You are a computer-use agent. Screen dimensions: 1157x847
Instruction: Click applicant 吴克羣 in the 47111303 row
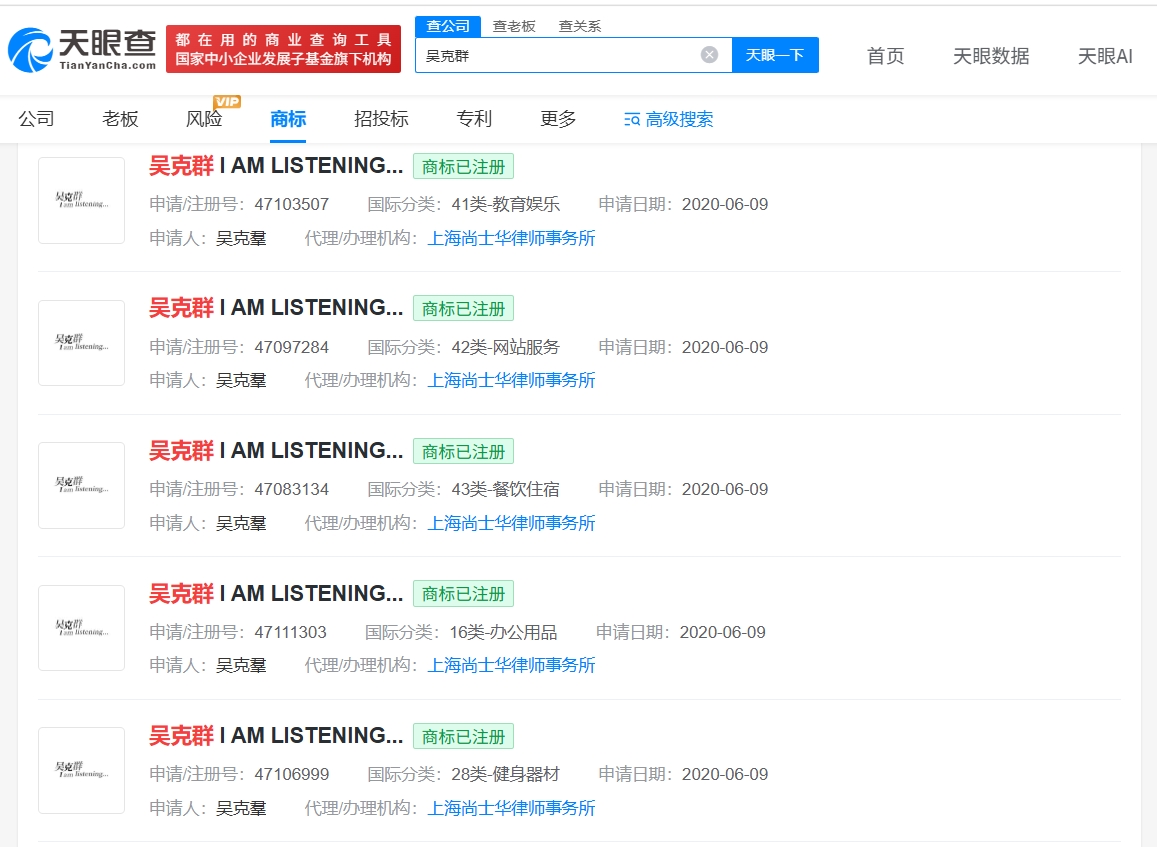[241, 666]
